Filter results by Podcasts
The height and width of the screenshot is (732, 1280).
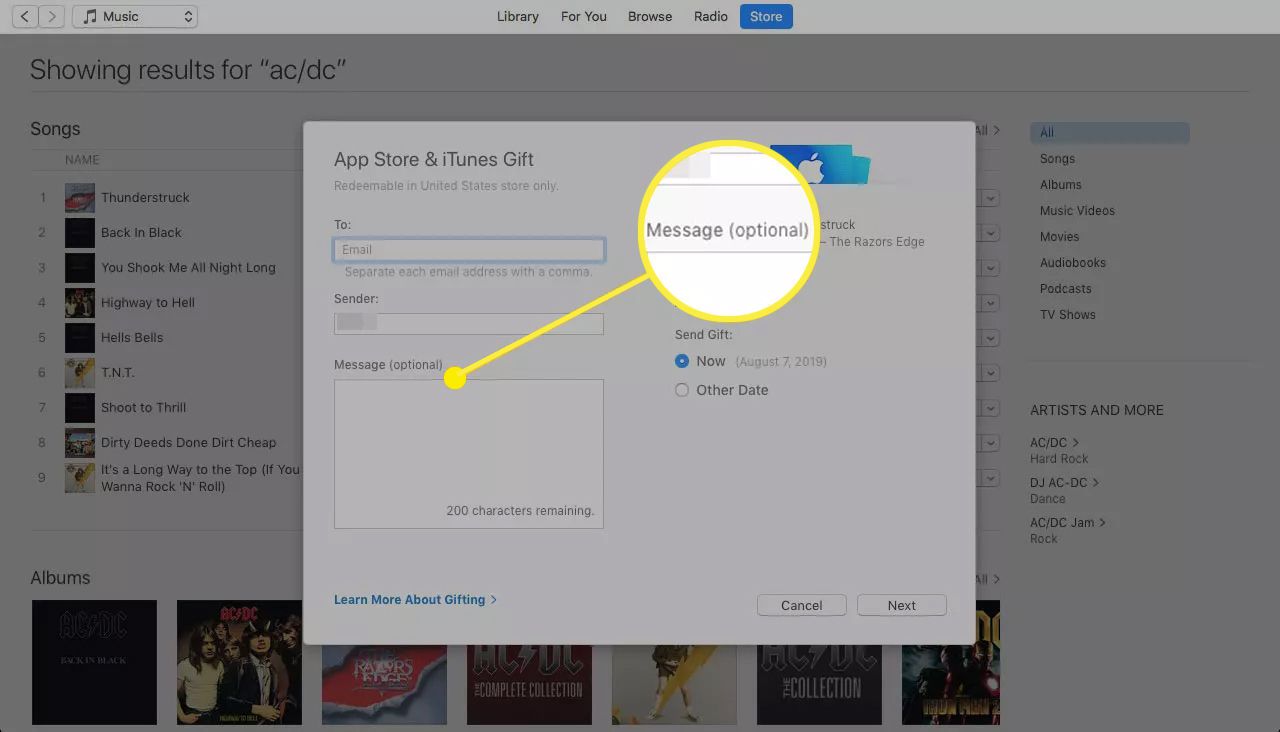(x=1065, y=288)
